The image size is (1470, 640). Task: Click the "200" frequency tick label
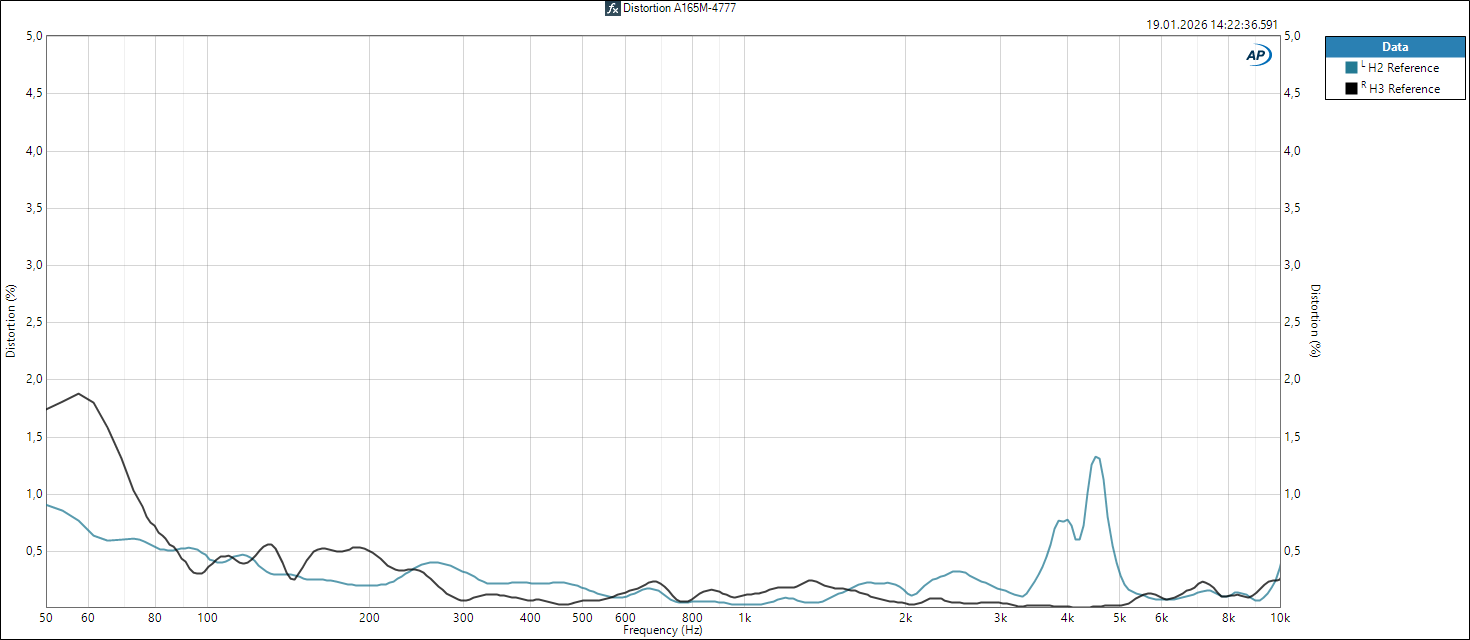369,619
